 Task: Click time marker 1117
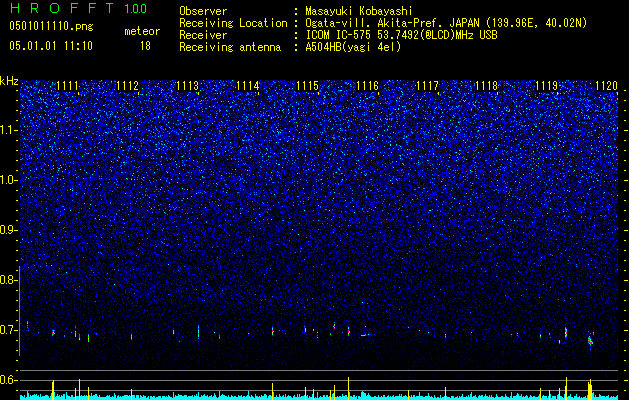(428, 86)
